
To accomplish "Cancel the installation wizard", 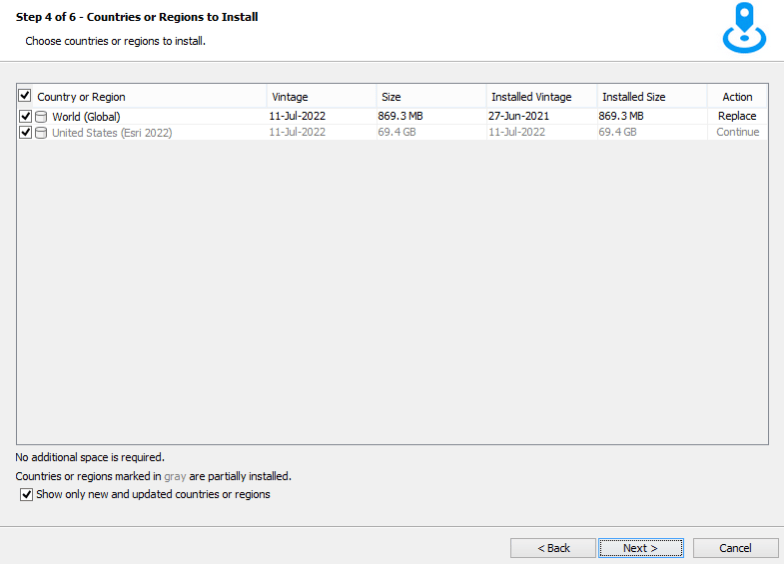I will 735,548.
